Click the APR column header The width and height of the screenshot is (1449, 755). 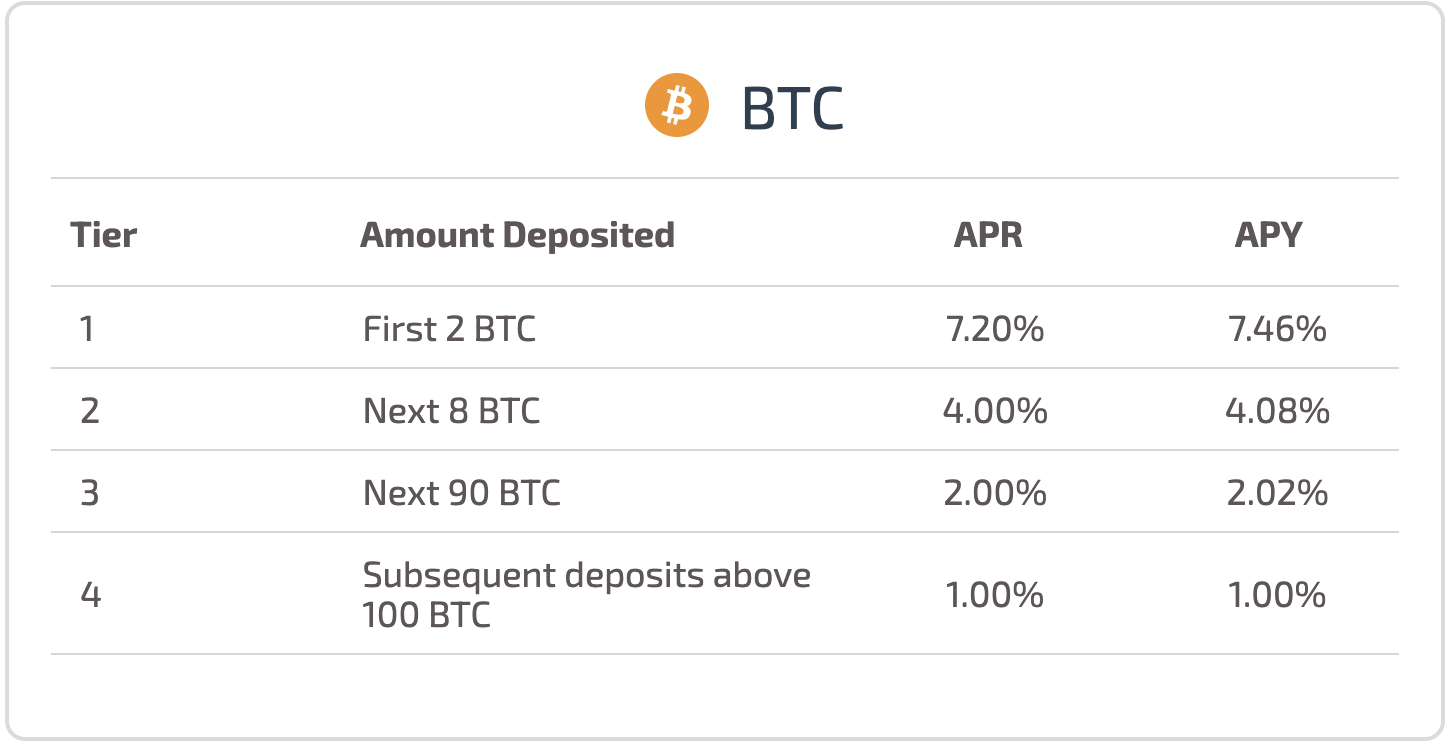coord(988,235)
